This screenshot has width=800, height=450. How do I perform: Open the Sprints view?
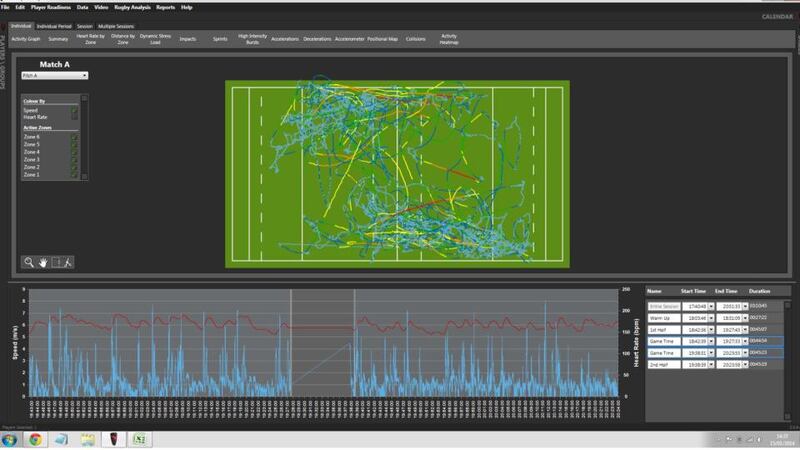[x=219, y=40]
